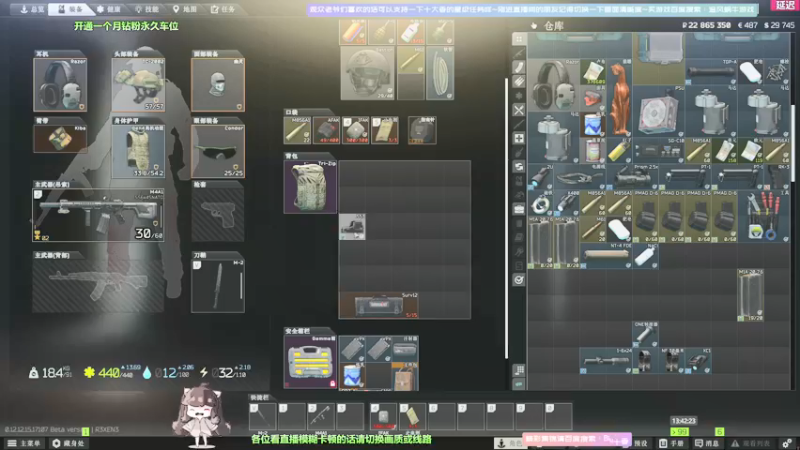The image size is (800, 450).
Task: Click the empty back weapon slot
Action: point(98,286)
